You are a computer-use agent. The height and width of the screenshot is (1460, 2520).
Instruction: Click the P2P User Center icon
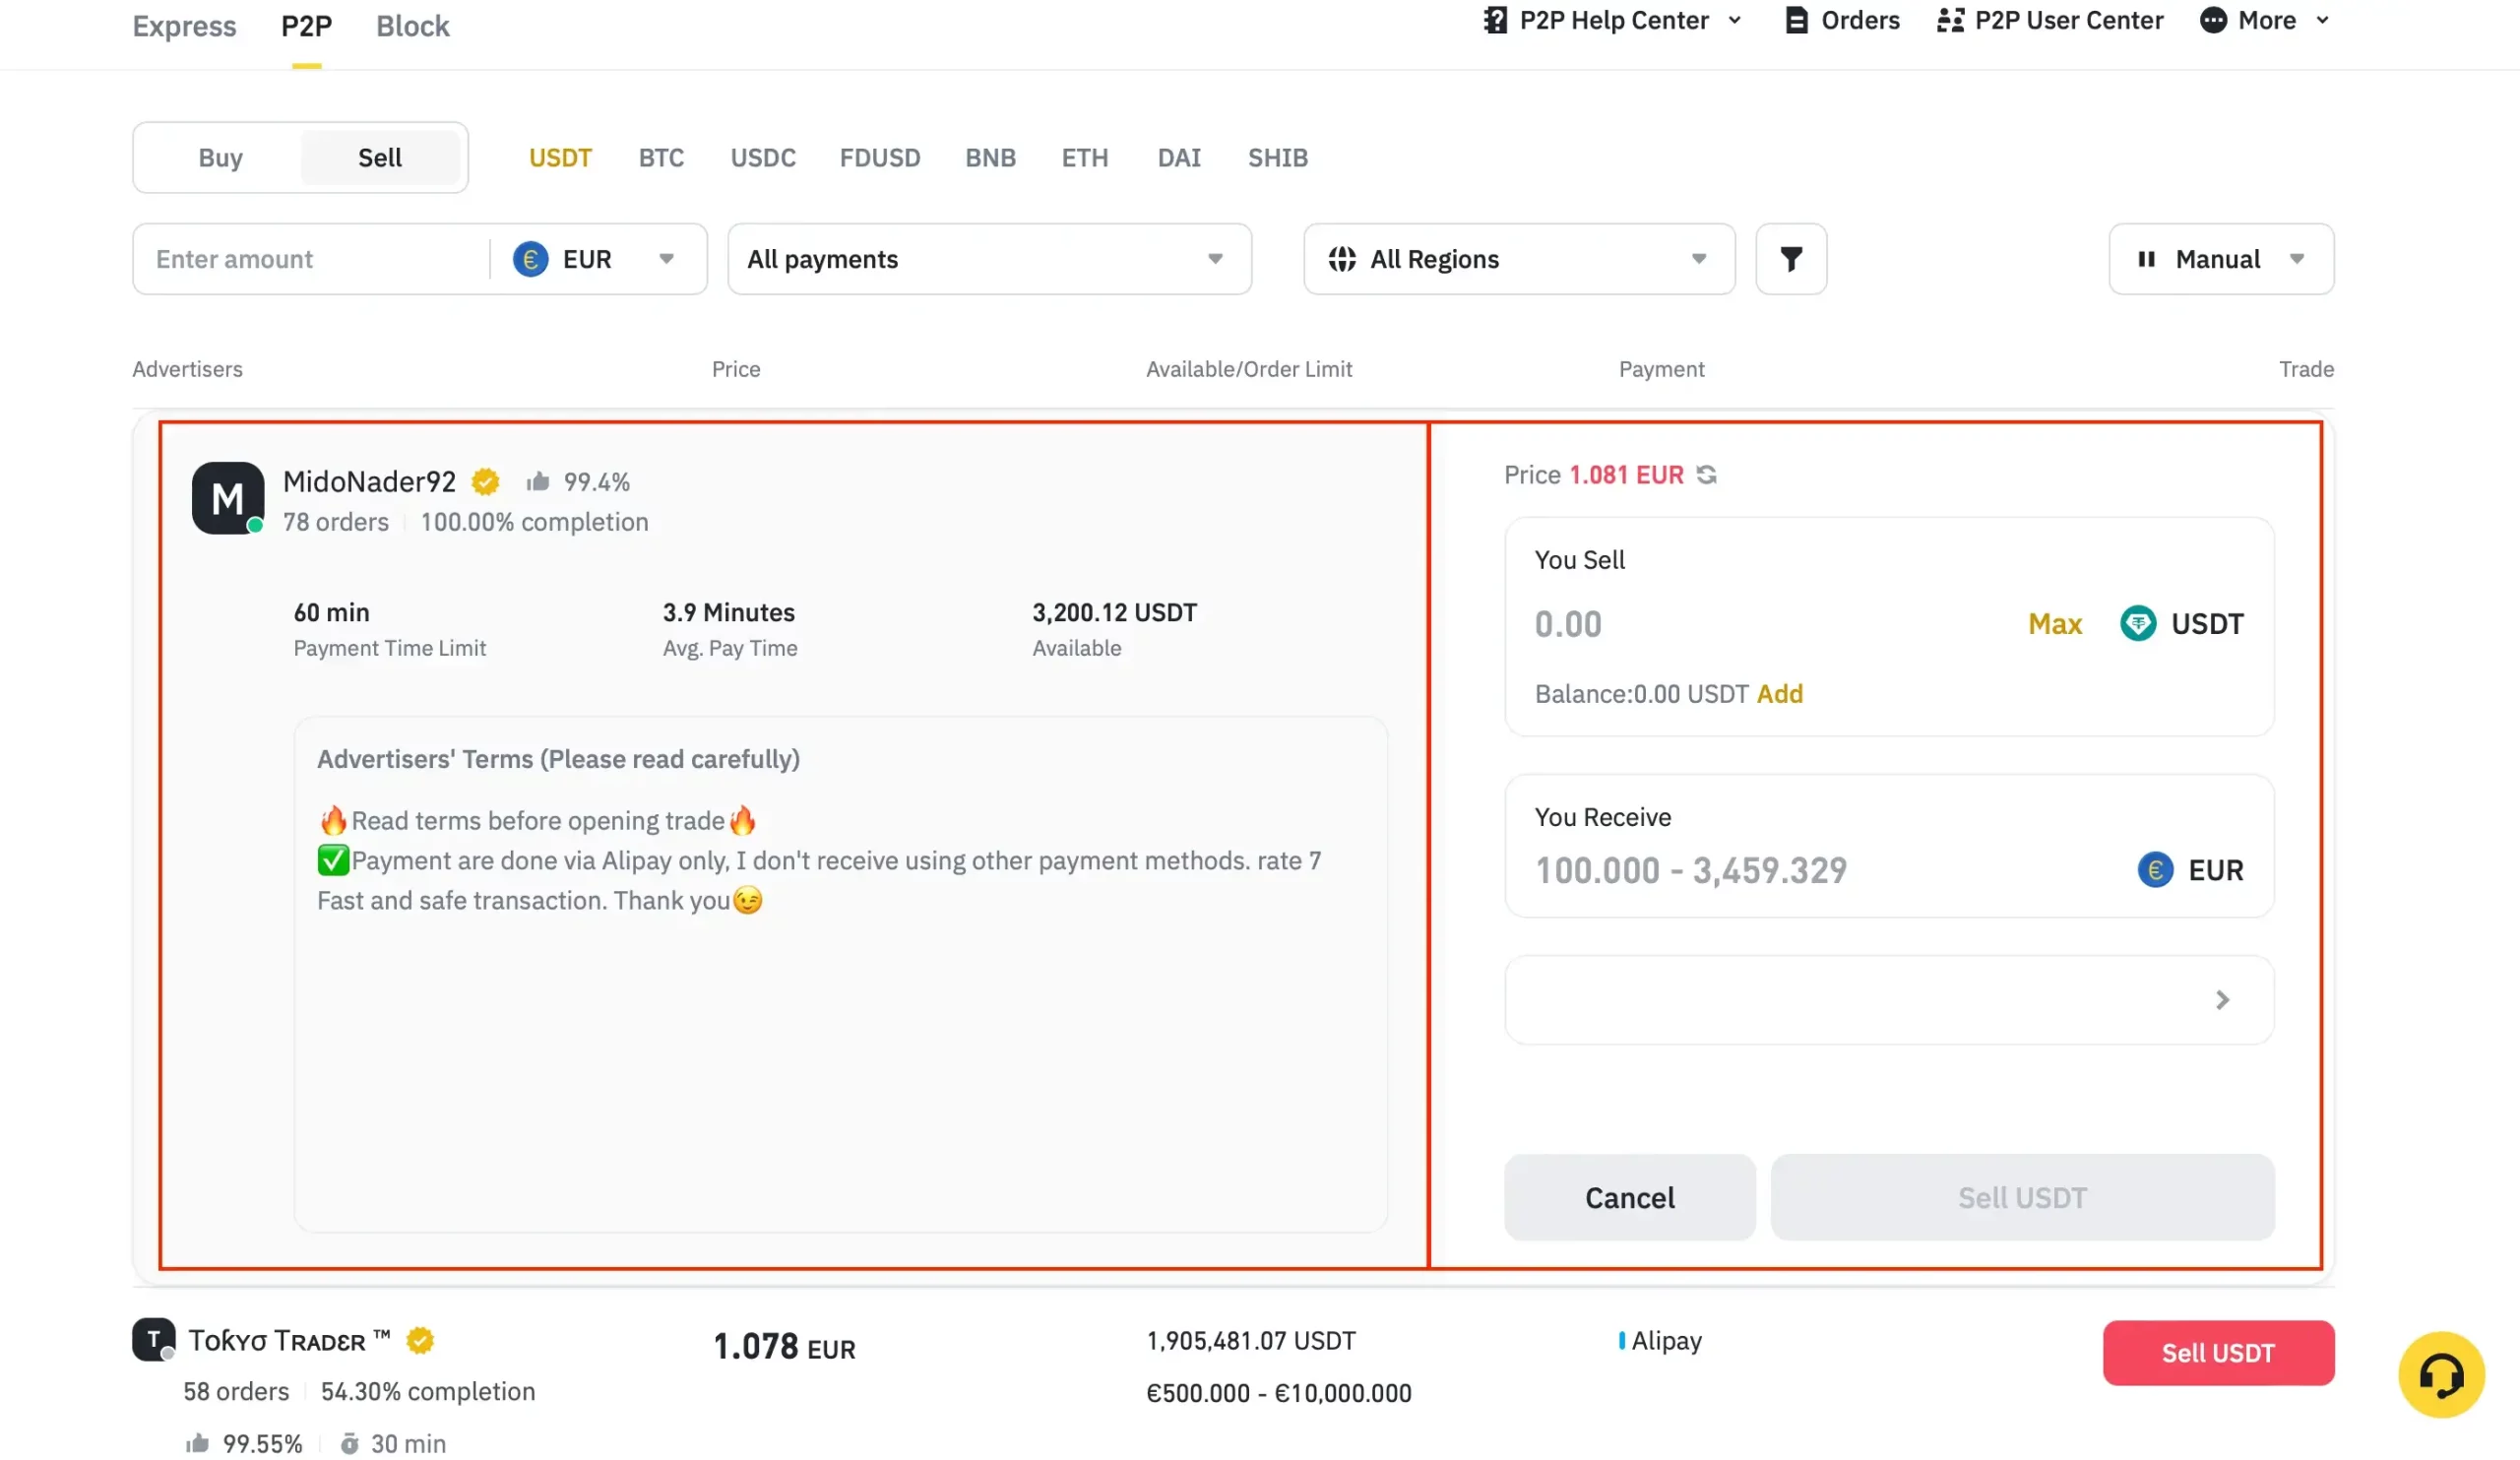tap(1948, 21)
